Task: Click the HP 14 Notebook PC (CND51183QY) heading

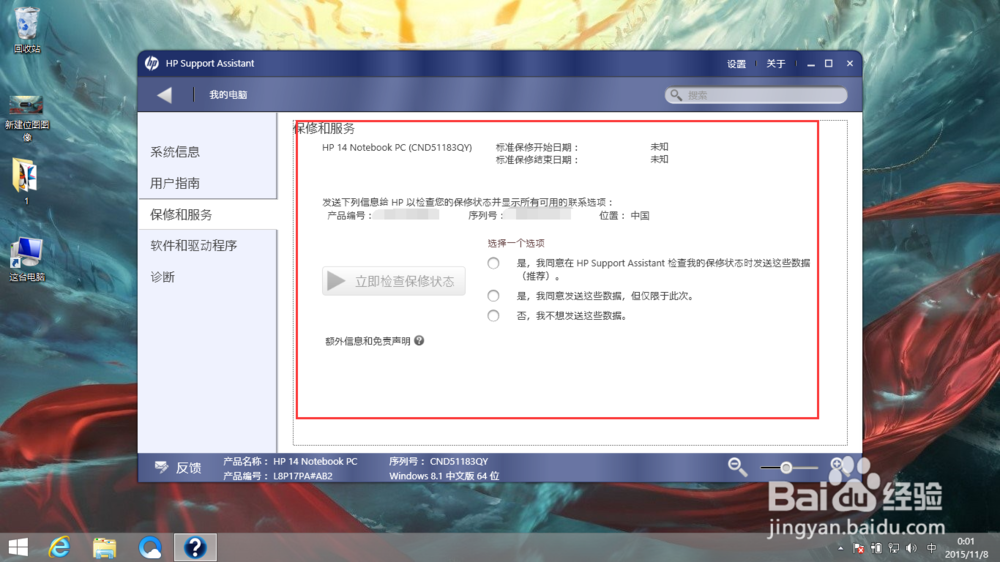Action: point(397,147)
